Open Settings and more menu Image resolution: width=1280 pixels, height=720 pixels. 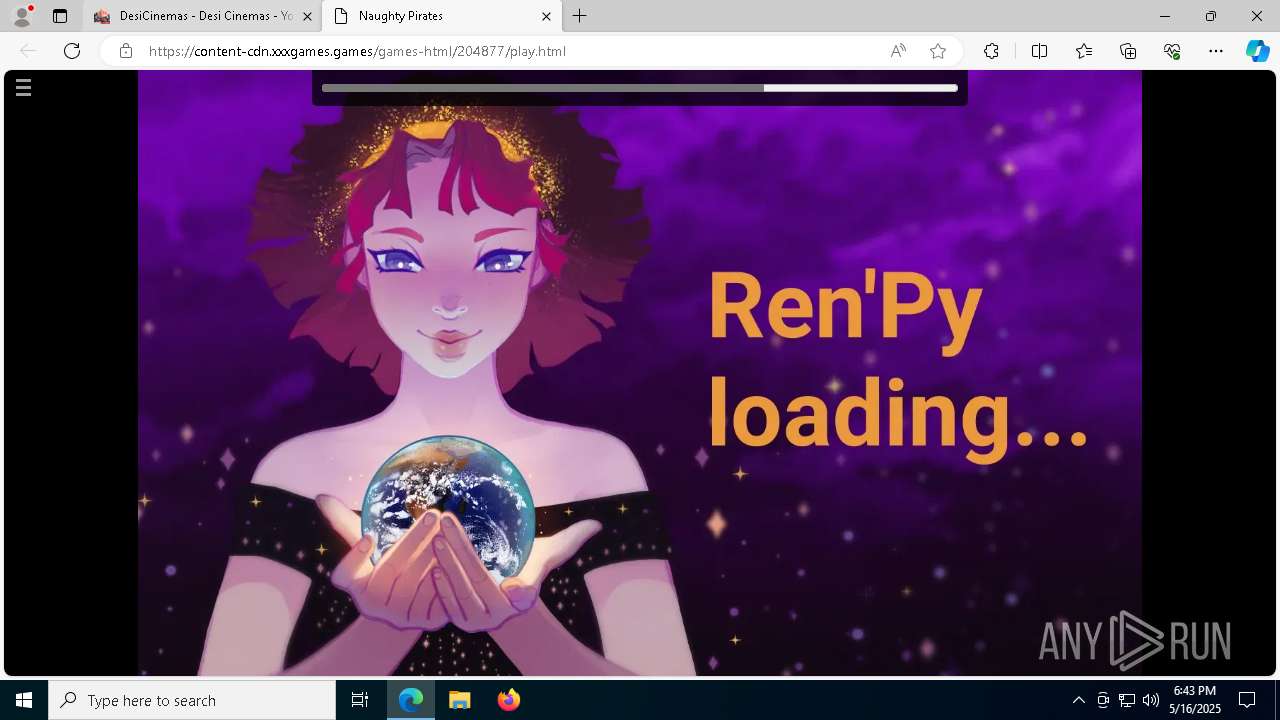(x=1216, y=51)
